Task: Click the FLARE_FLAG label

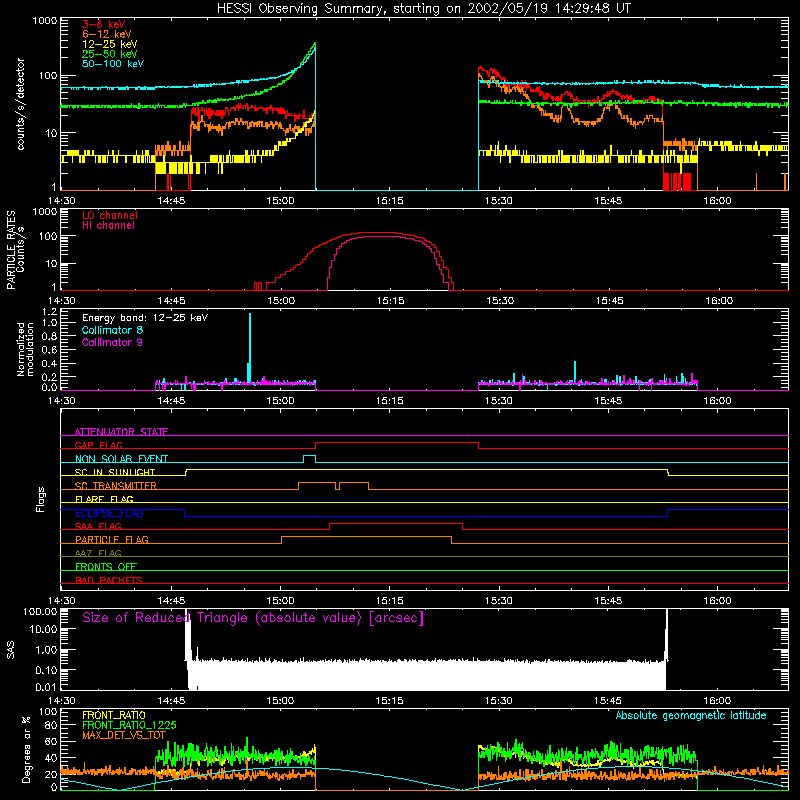Action: (104, 499)
